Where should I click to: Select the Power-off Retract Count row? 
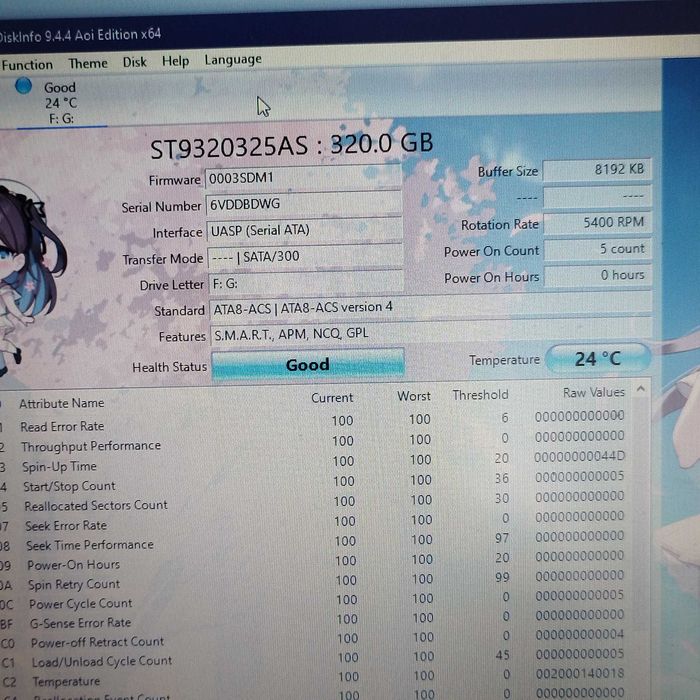pyautogui.click(x=312, y=639)
